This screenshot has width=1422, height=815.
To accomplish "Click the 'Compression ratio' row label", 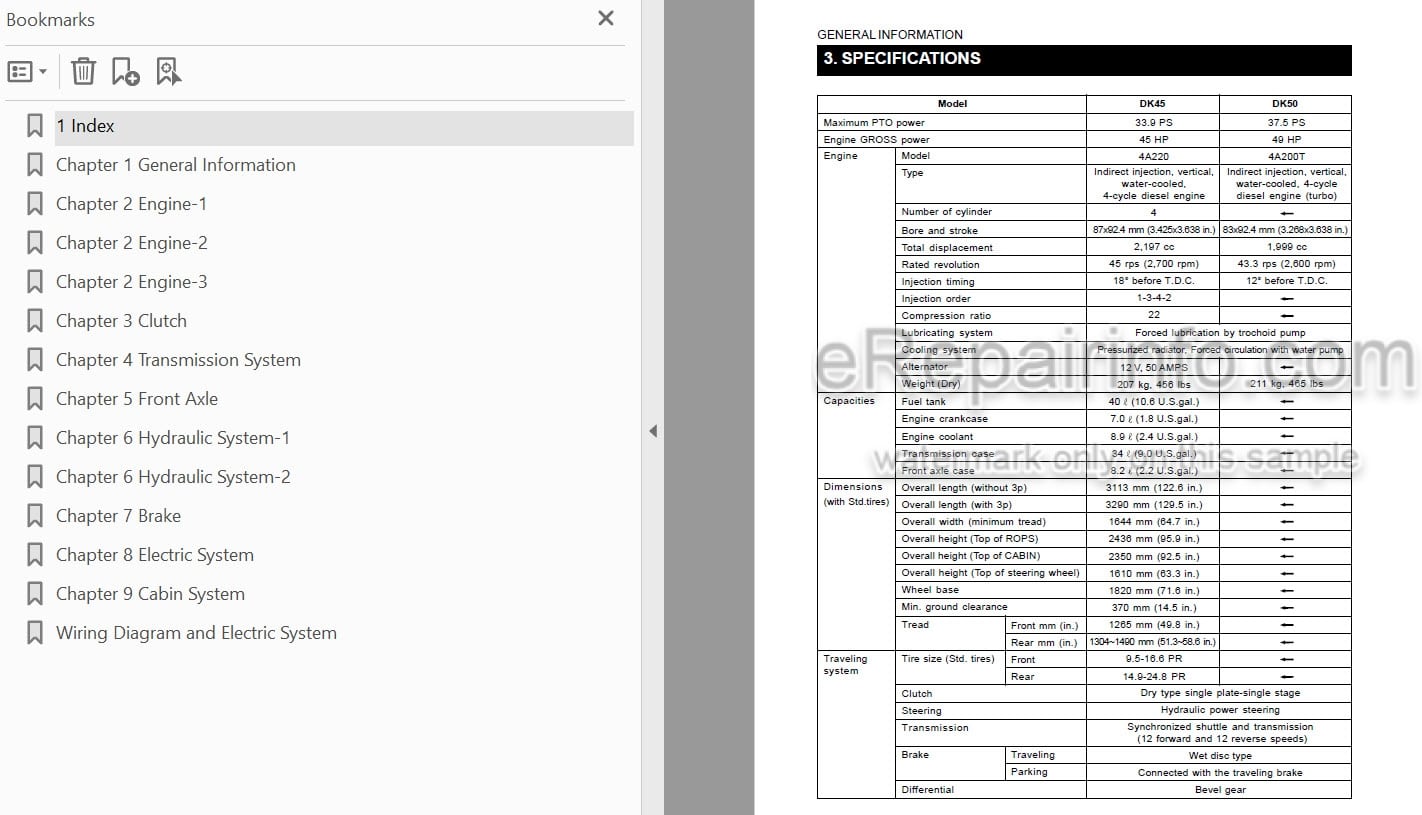I will click(x=946, y=316).
